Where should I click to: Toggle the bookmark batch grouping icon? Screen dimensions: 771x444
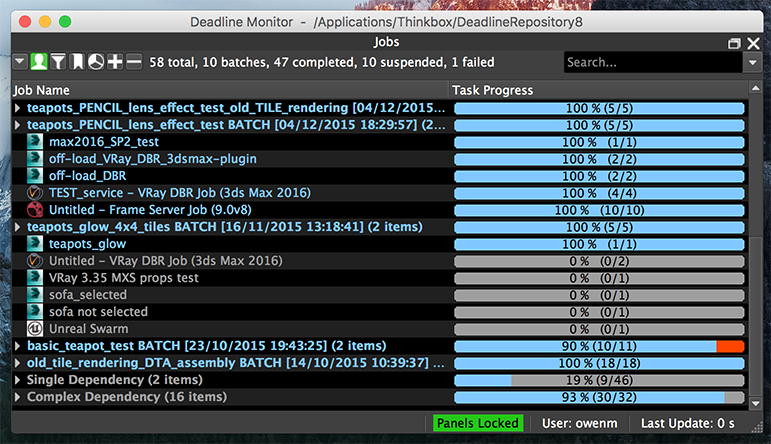pyautogui.click(x=77, y=62)
